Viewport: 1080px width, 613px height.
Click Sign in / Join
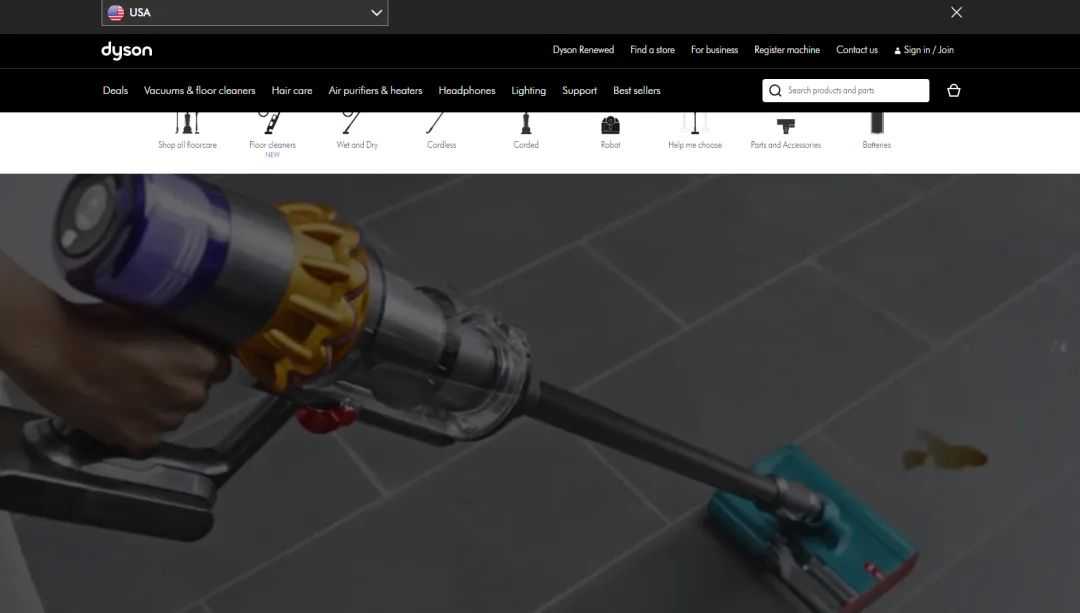tap(924, 50)
